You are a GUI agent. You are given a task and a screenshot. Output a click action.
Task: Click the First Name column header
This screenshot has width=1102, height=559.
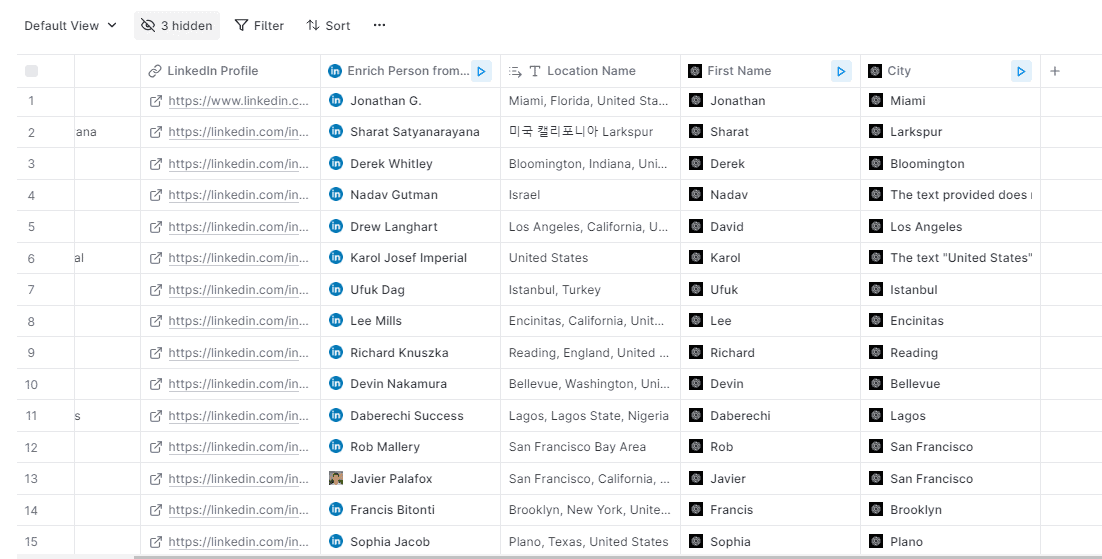(x=770, y=71)
